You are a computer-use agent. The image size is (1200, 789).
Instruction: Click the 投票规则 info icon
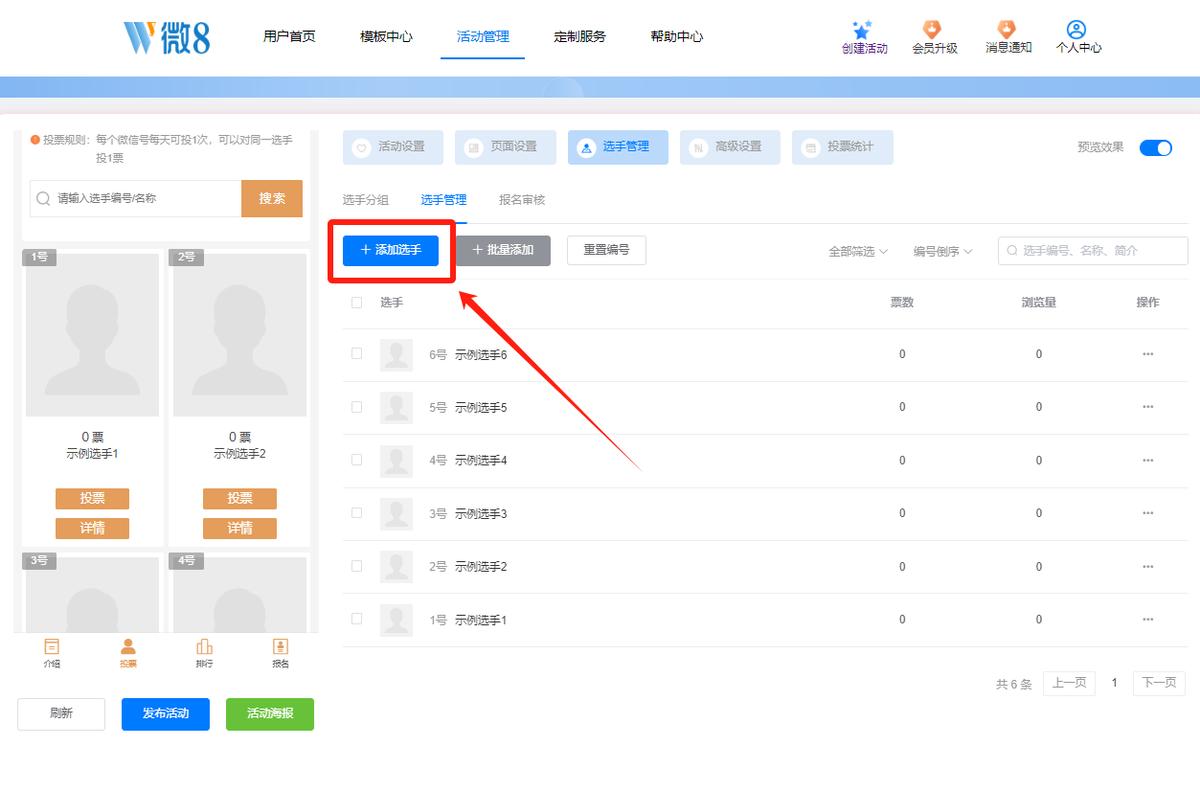point(35,140)
